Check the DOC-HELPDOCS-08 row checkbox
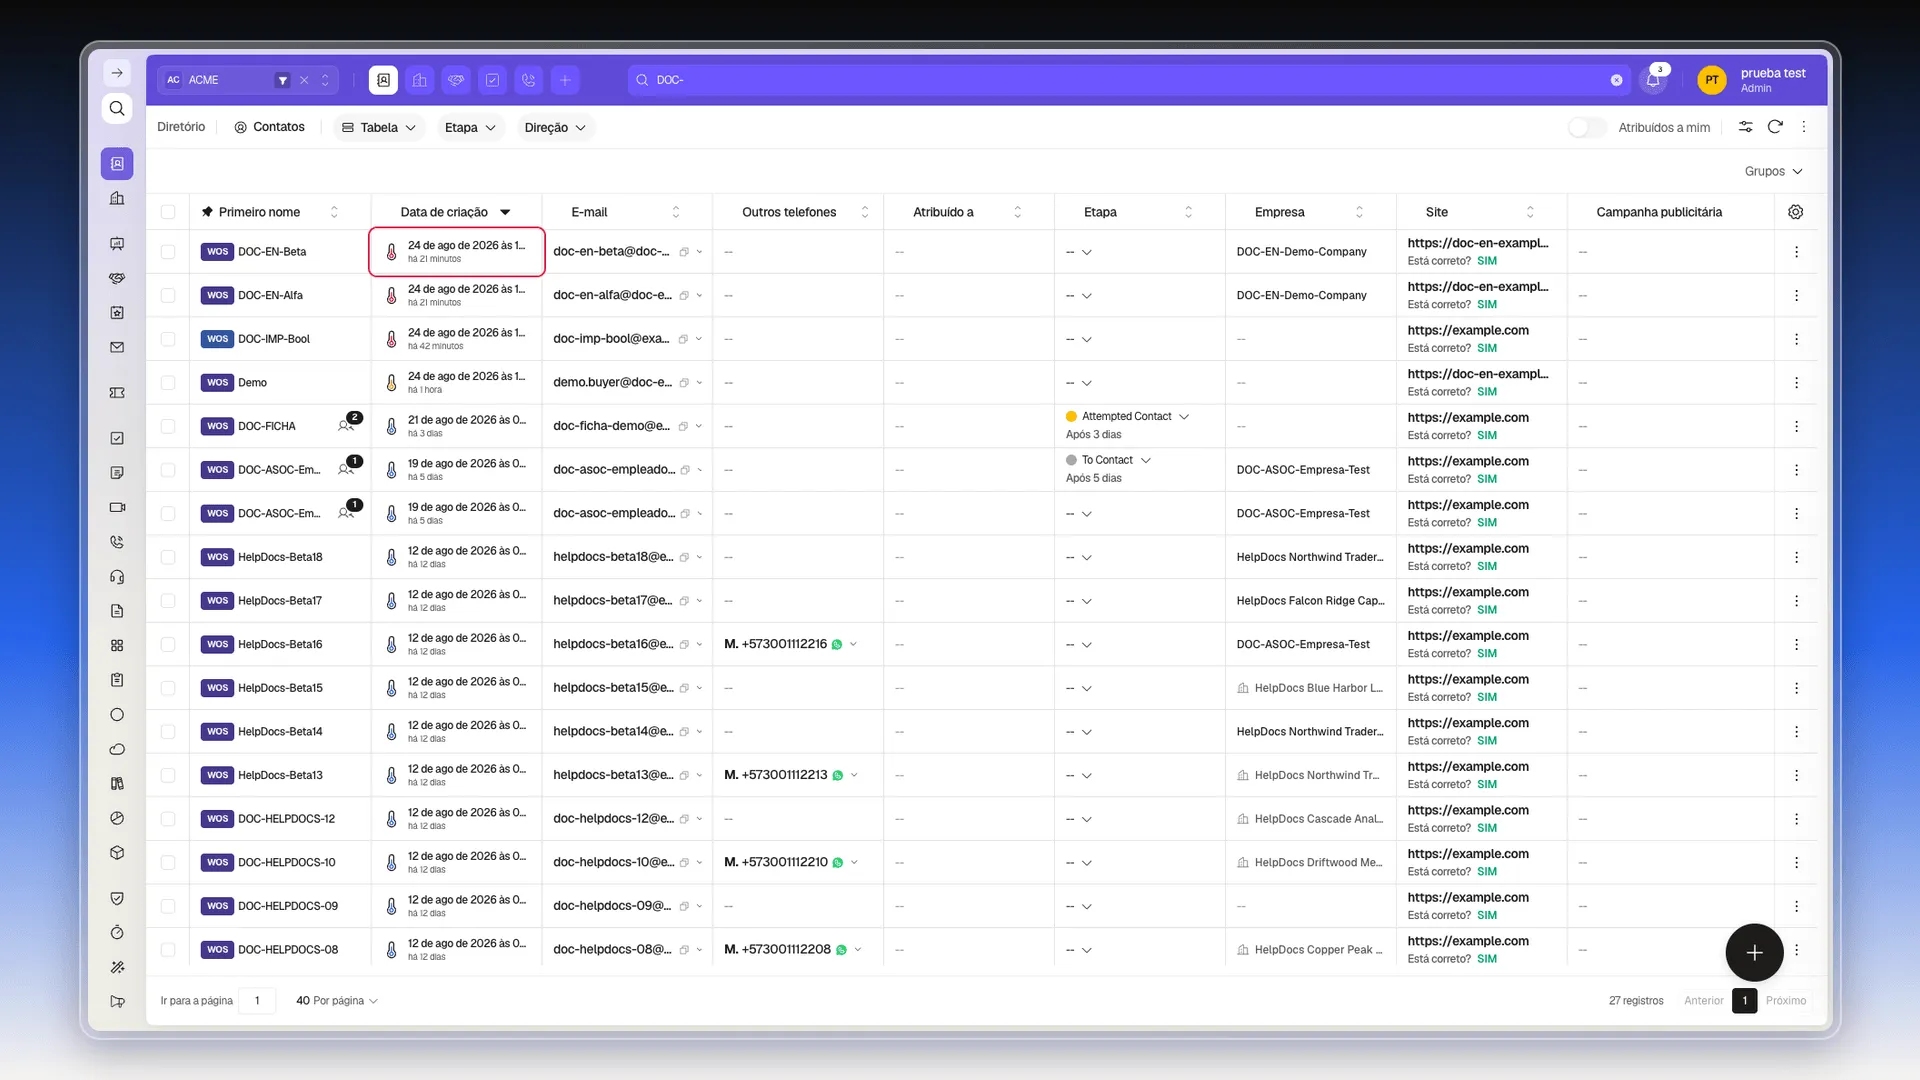This screenshot has width=1920, height=1080. (168, 950)
